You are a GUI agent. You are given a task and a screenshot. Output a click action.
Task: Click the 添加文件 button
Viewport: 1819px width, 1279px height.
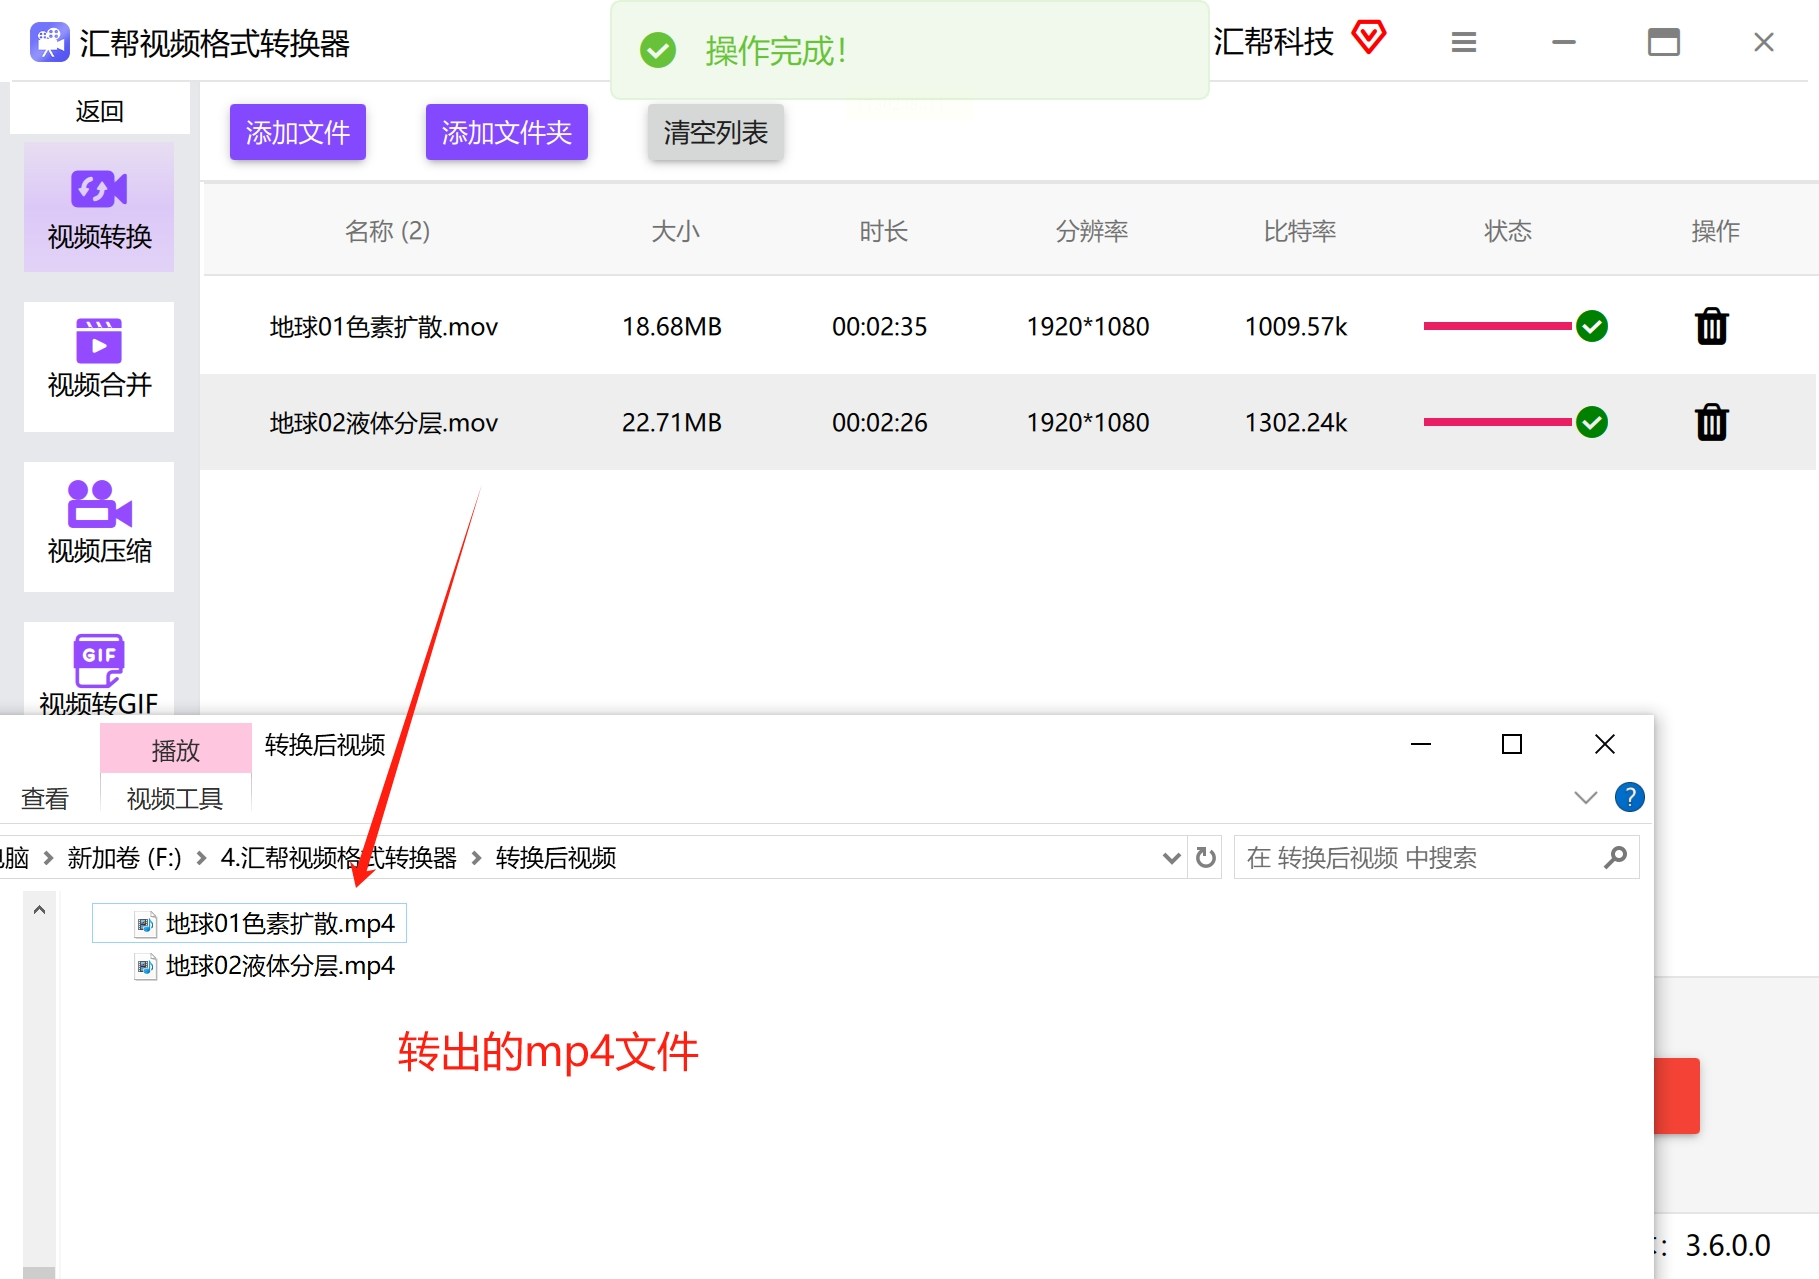[x=298, y=132]
